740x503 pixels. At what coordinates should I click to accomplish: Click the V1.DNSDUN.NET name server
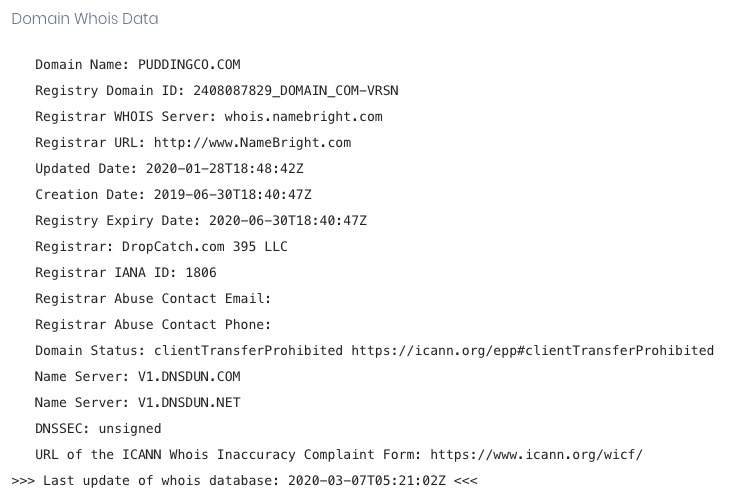click(x=189, y=403)
